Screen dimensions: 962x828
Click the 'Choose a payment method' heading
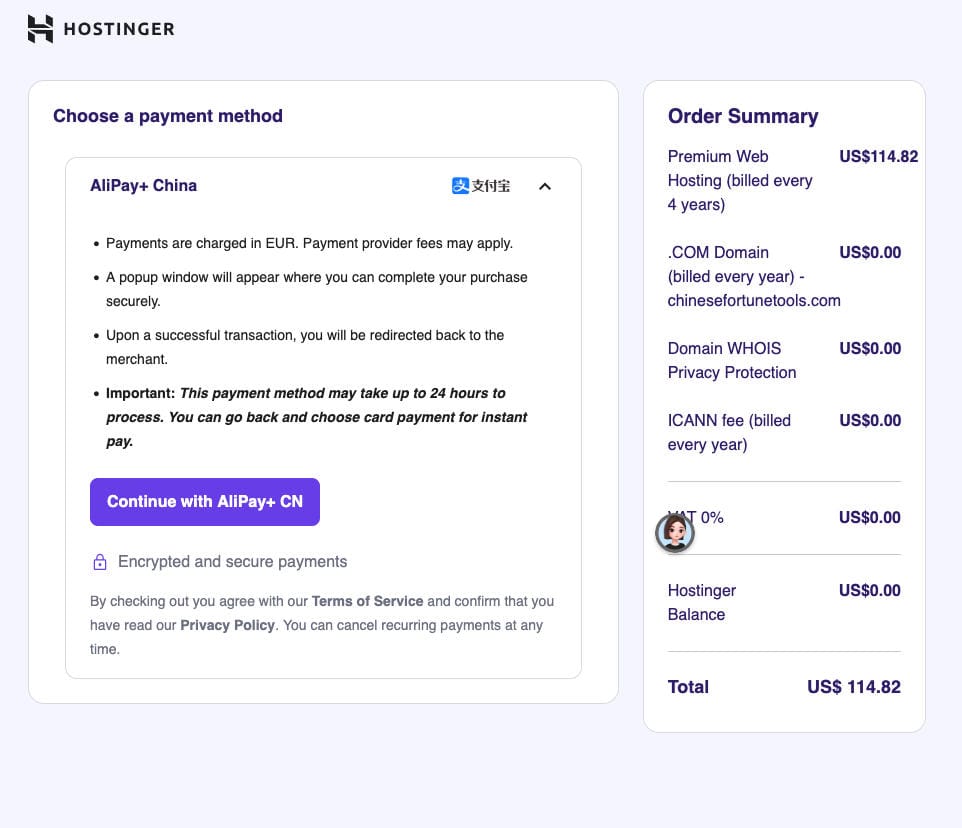click(168, 116)
